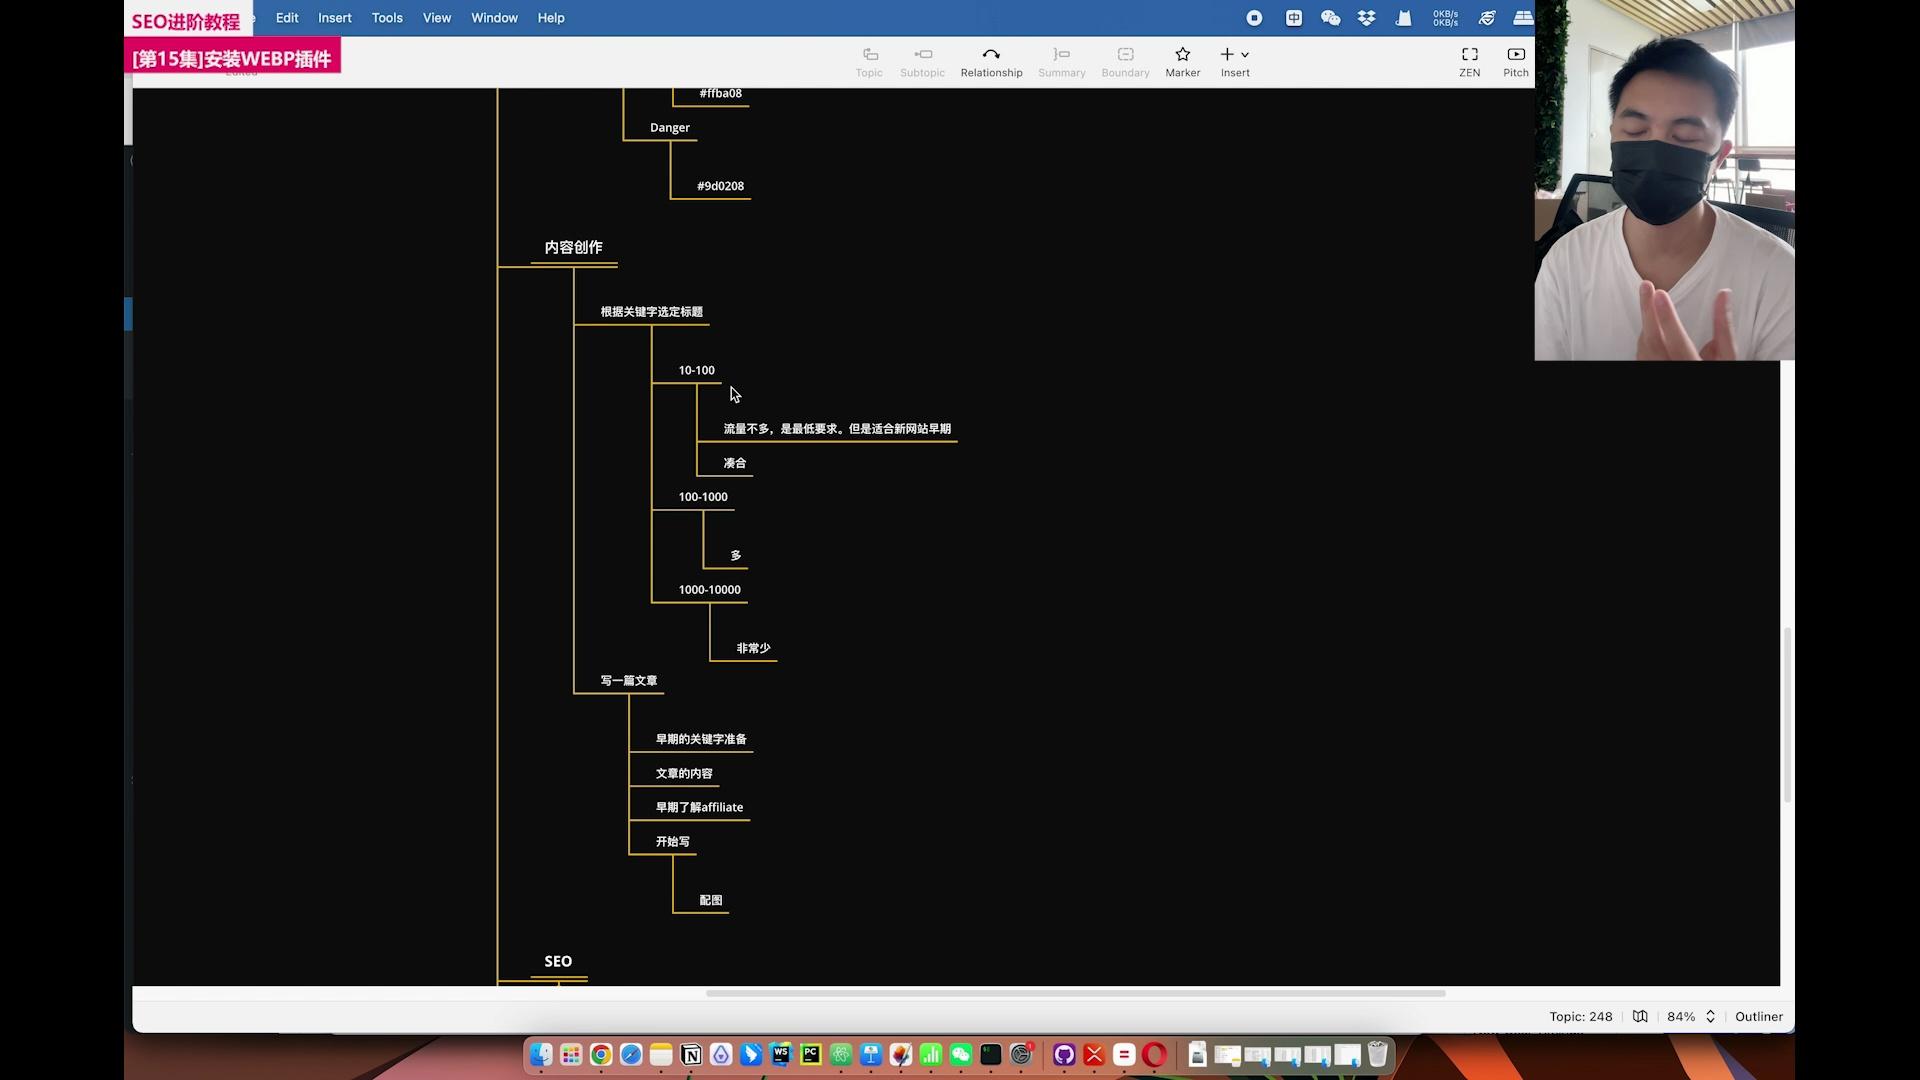This screenshot has width=1920, height=1080.
Task: Select the 写一篇文章 topic
Action: pyautogui.click(x=629, y=681)
